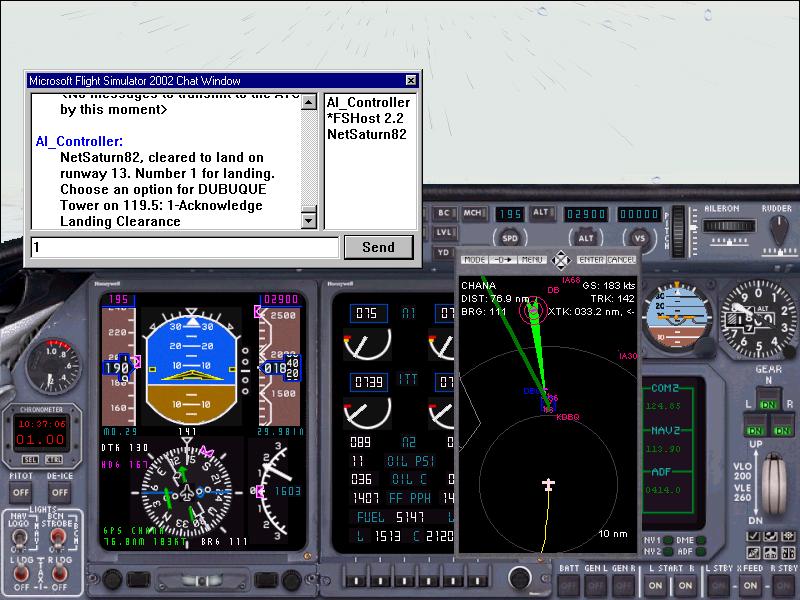Open the GPS MENU
This screenshot has height=600, width=800.
(x=531, y=260)
